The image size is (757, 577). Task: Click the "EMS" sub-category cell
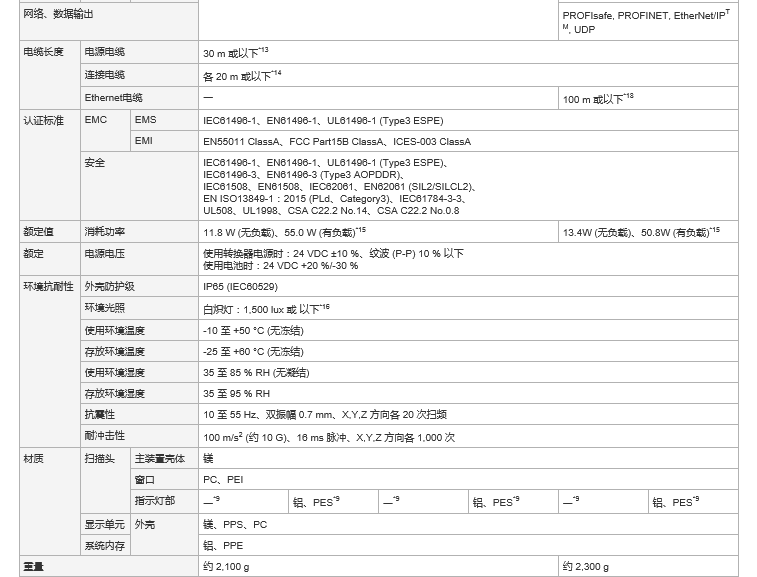point(145,121)
